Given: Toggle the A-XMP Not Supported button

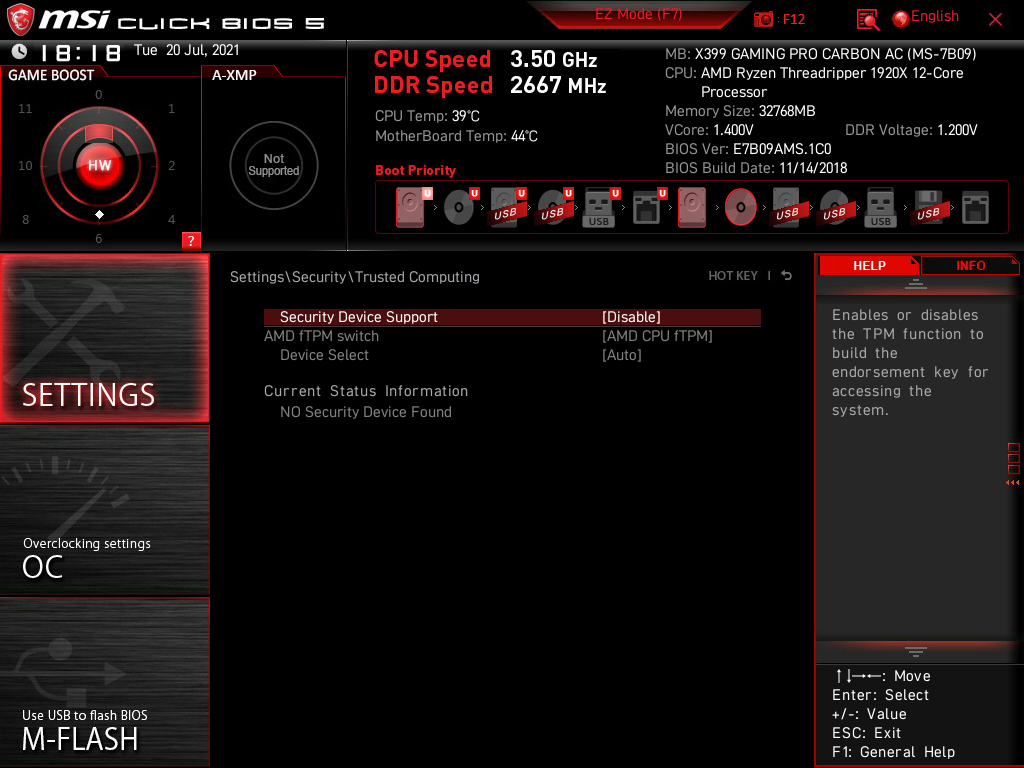Looking at the screenshot, I should coord(274,165).
